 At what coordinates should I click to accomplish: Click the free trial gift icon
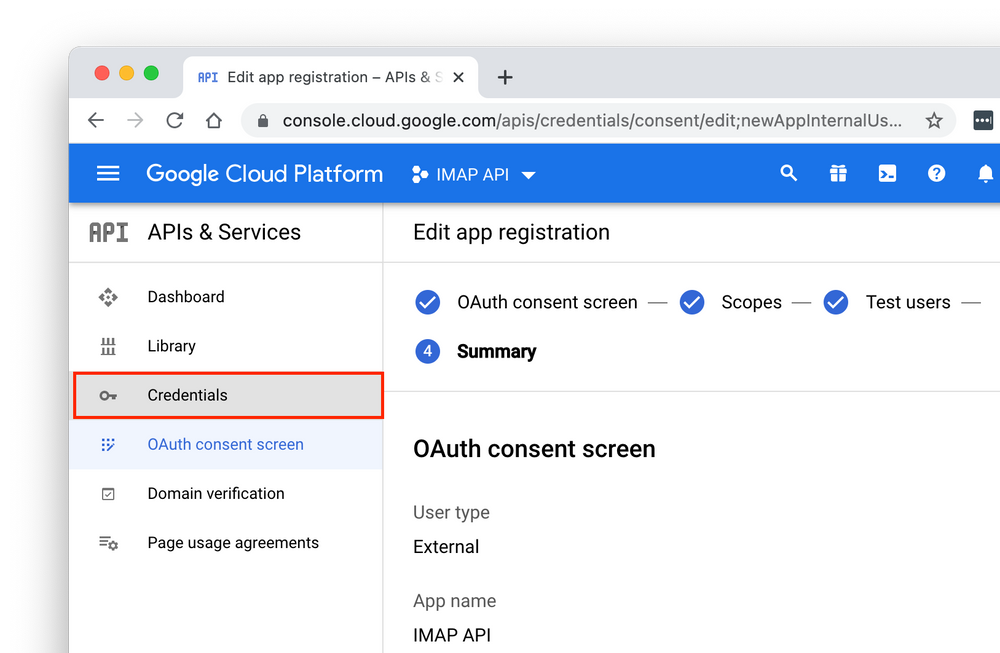coord(838,173)
